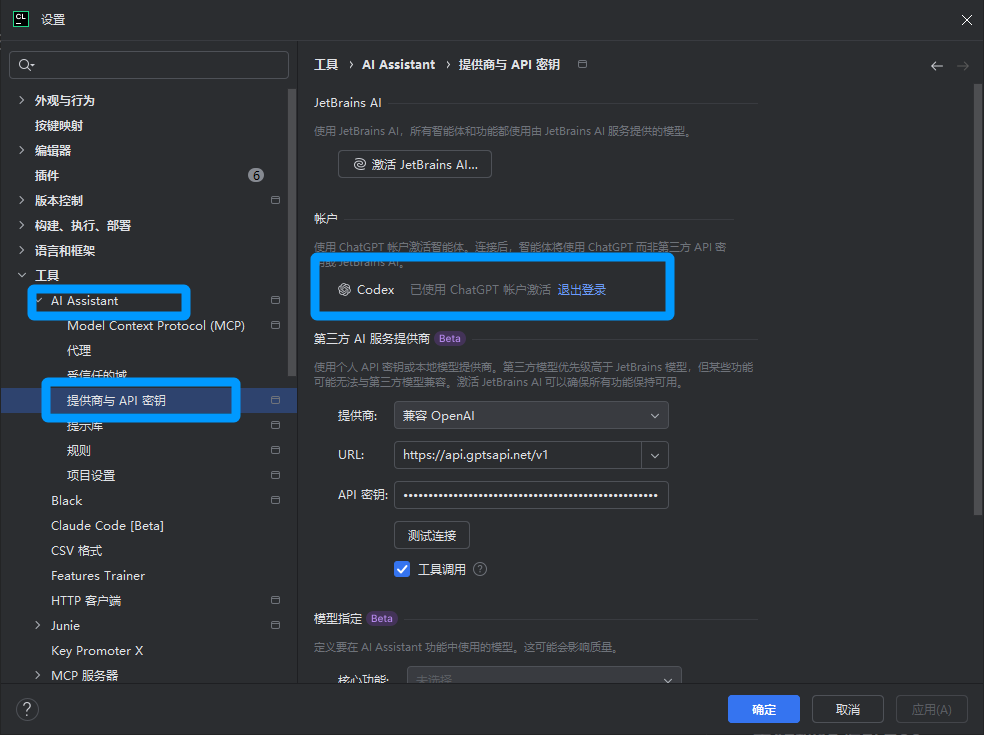Click the 取消 button
This screenshot has height=735, width=984.
[x=848, y=709]
